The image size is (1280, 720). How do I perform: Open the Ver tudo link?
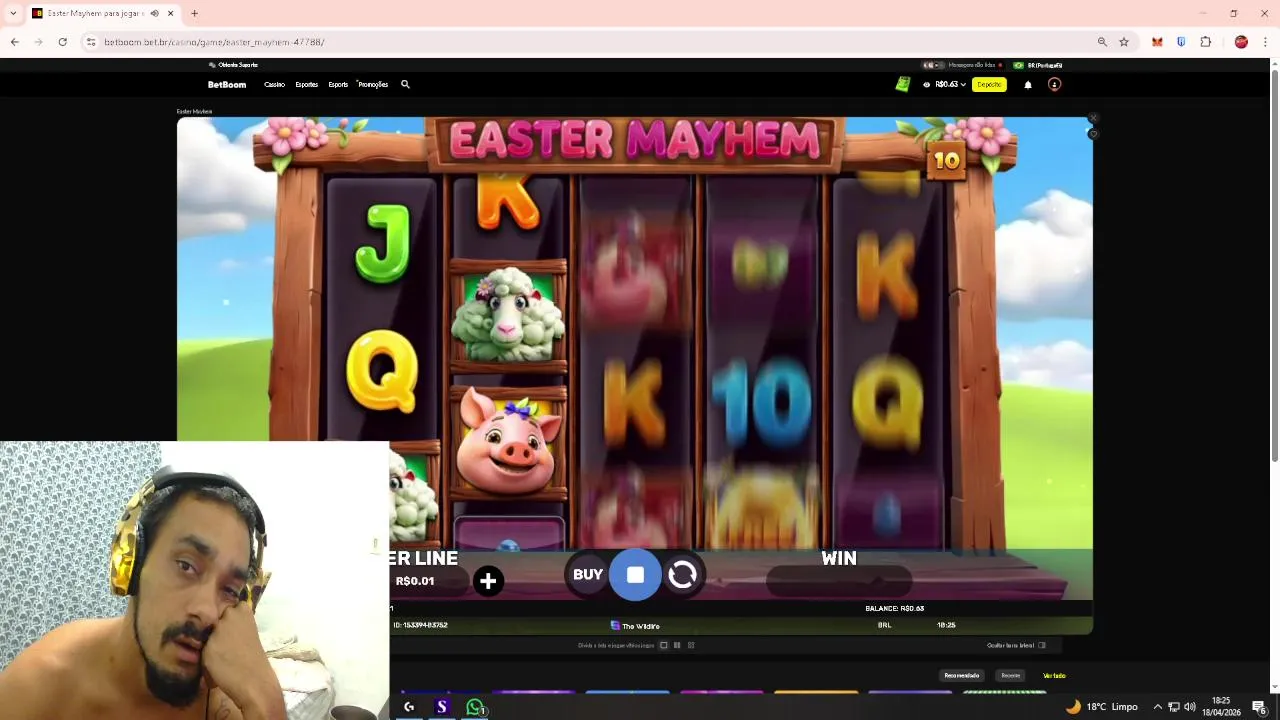tap(1054, 675)
